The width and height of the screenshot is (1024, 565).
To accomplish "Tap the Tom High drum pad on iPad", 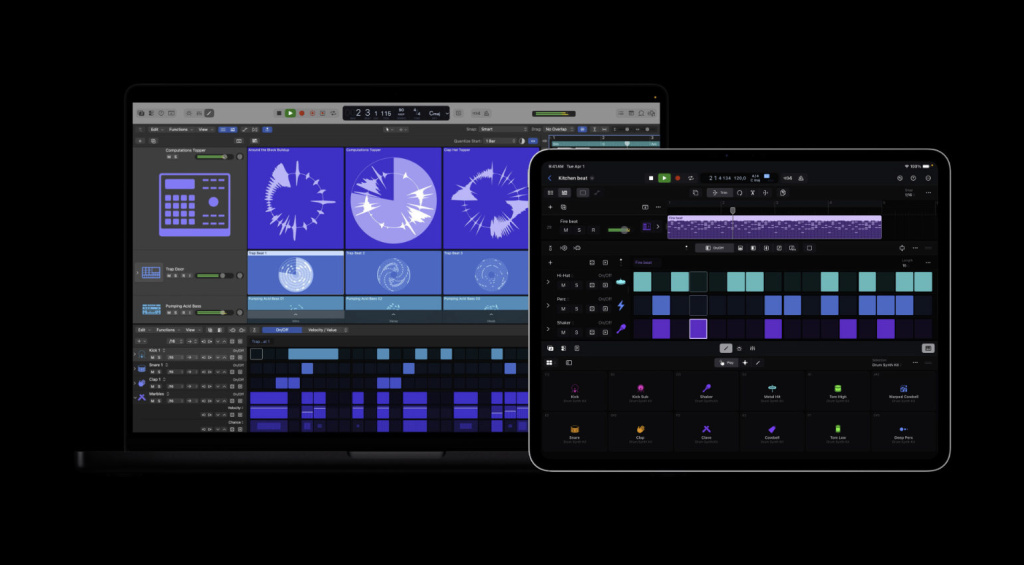I will tap(837, 392).
